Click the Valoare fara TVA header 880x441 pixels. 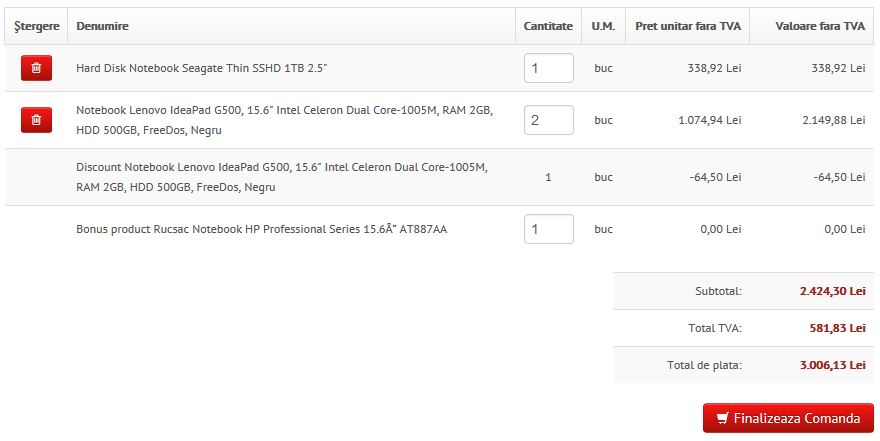point(820,26)
